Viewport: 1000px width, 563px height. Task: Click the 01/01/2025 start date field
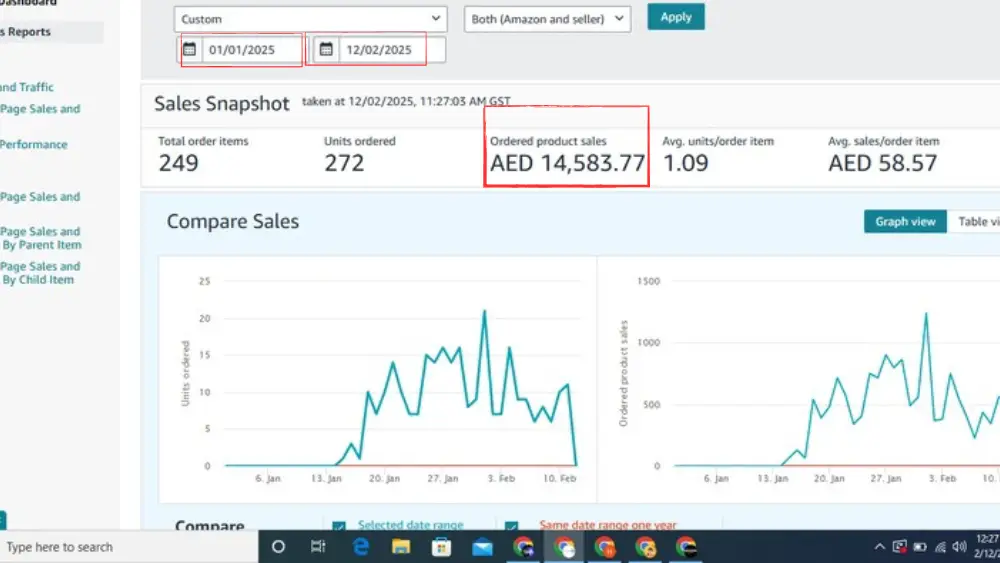click(253, 50)
